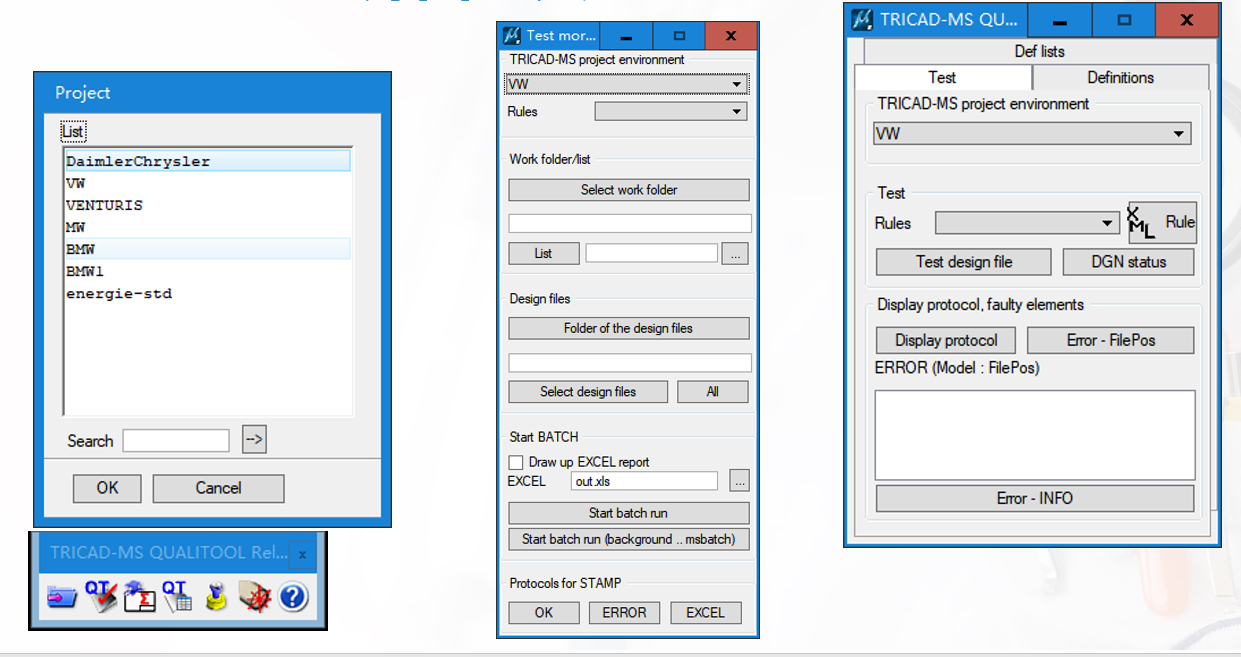Image resolution: width=1241 pixels, height=657 pixels.
Task: Click Start batch run (background .. msbatch)
Action: tap(629, 539)
